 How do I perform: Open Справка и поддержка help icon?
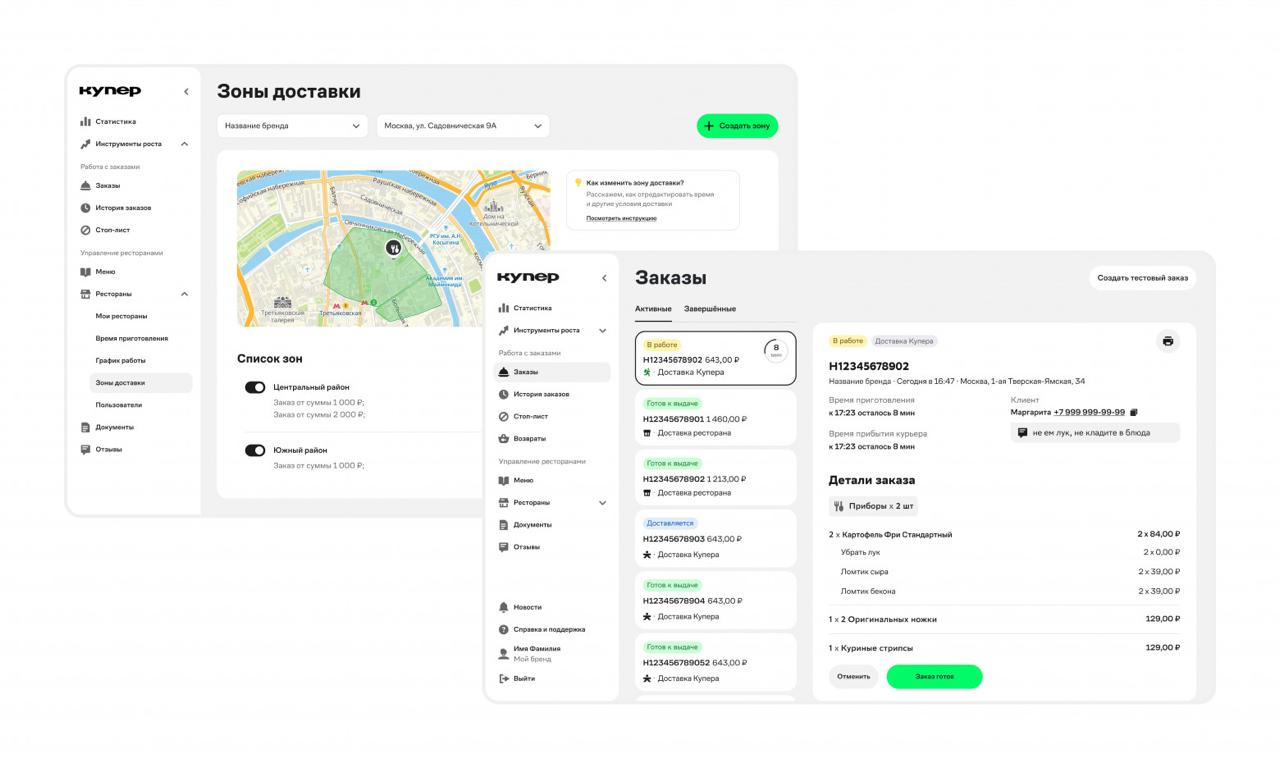pos(504,629)
